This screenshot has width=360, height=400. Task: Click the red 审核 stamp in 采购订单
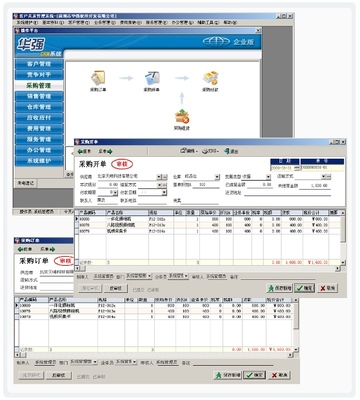click(64, 261)
